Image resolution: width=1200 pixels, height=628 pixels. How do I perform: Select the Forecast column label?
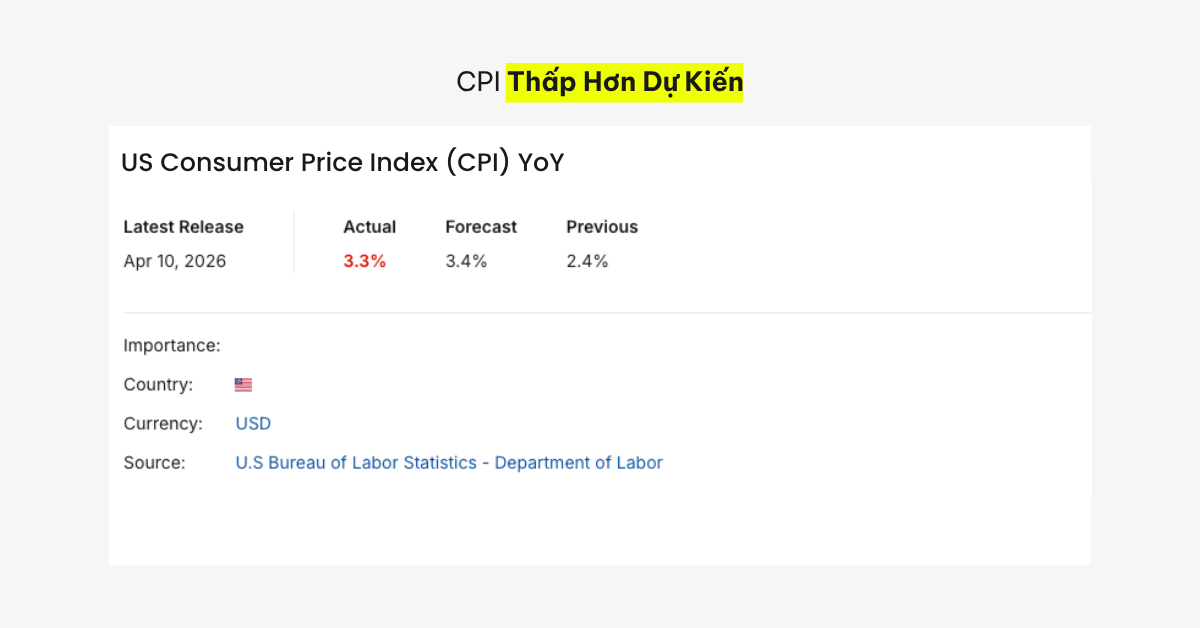pyautogui.click(x=481, y=227)
